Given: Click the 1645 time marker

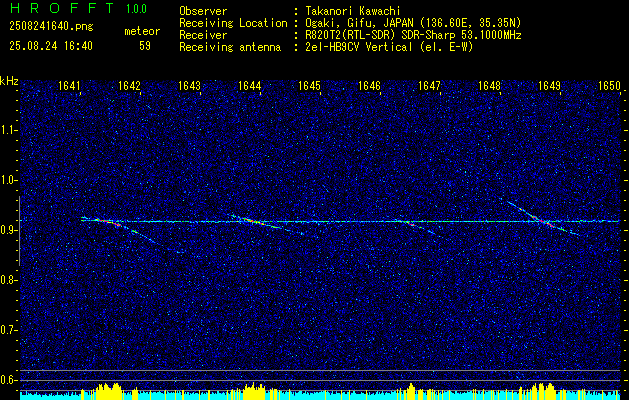Looking at the screenshot, I should coord(309,86).
